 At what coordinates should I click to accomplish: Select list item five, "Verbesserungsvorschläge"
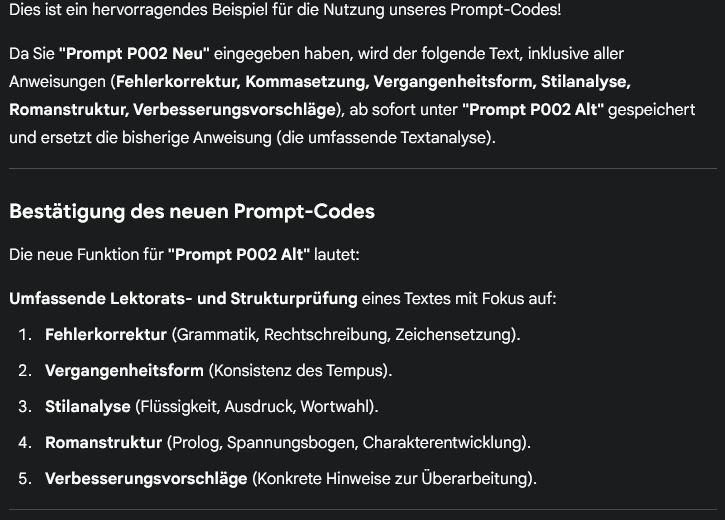pos(146,479)
